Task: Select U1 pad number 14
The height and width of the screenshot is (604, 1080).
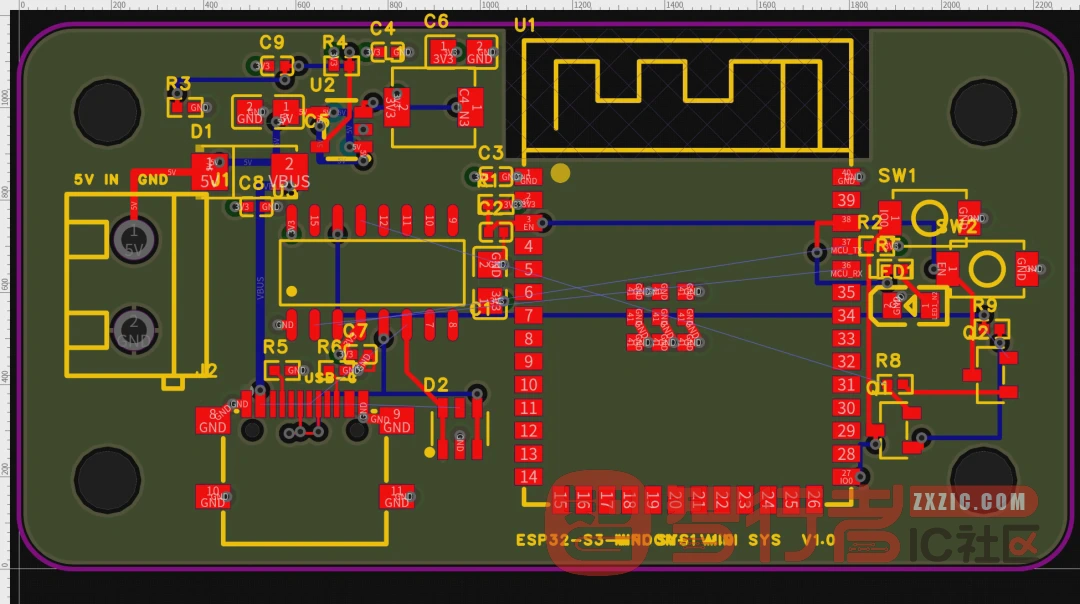Action: click(x=528, y=477)
